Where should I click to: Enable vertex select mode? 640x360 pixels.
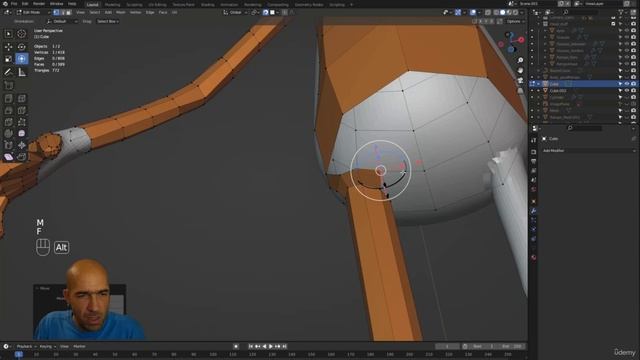click(x=56, y=13)
